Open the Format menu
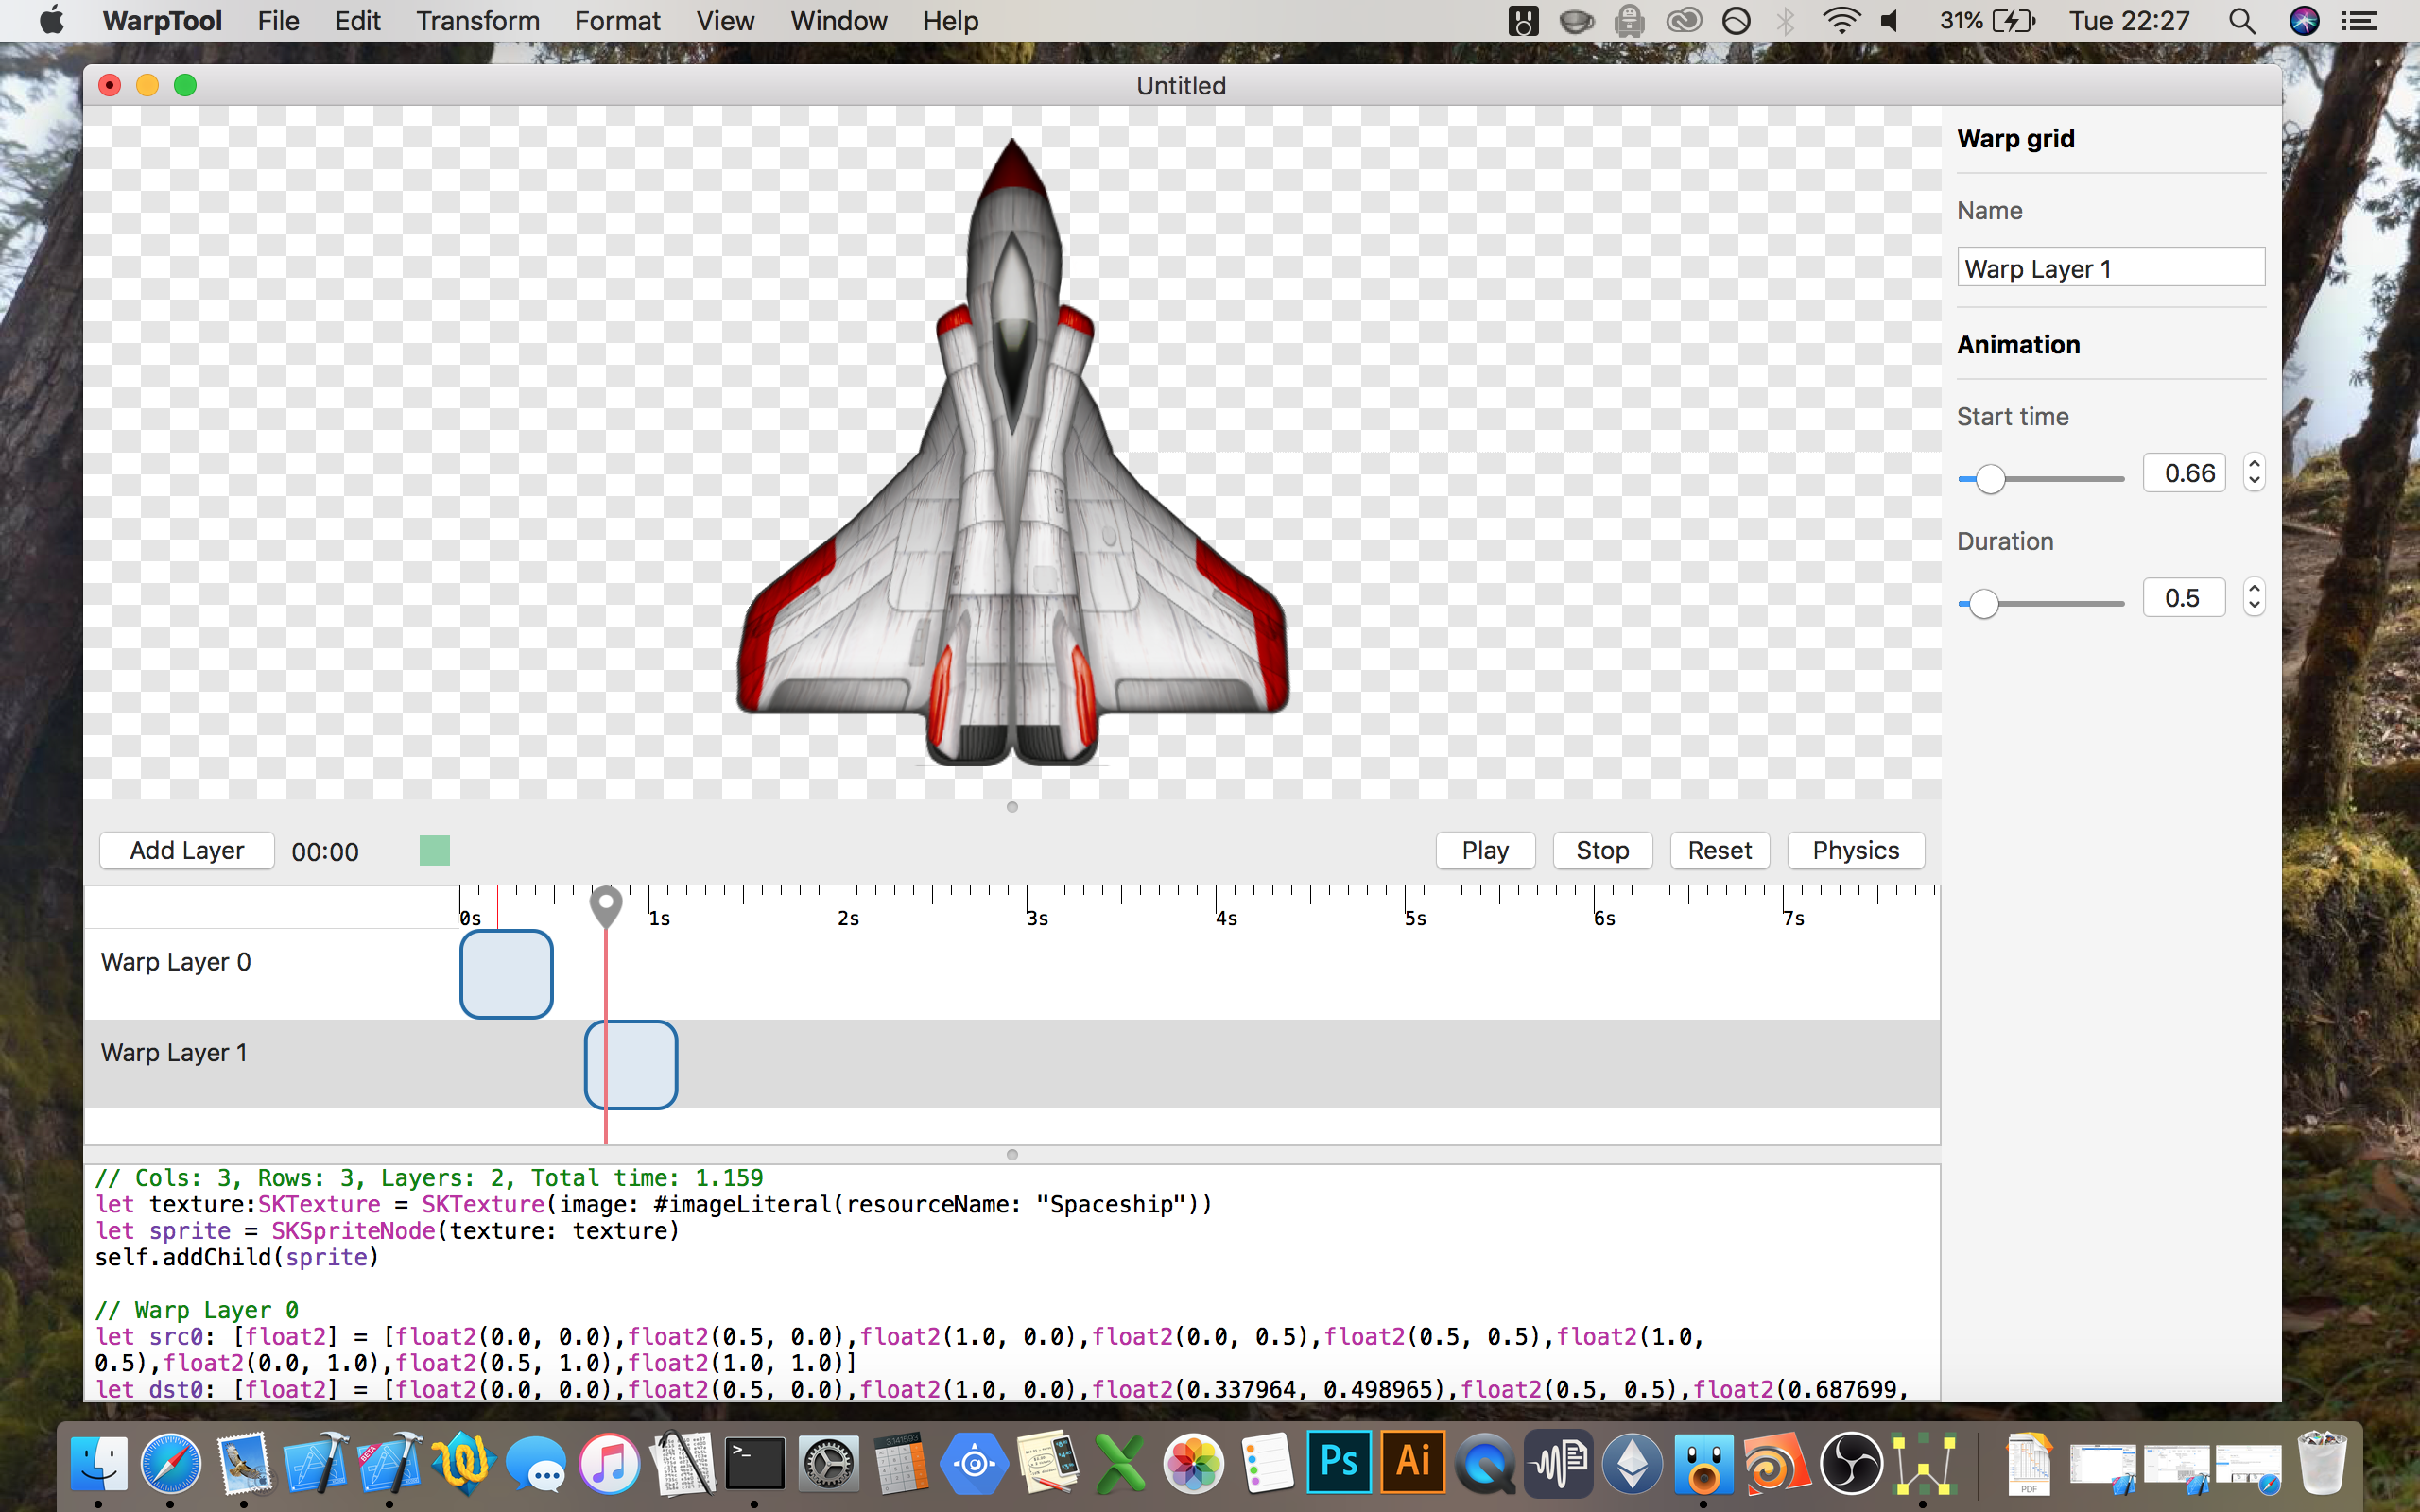 (617, 21)
